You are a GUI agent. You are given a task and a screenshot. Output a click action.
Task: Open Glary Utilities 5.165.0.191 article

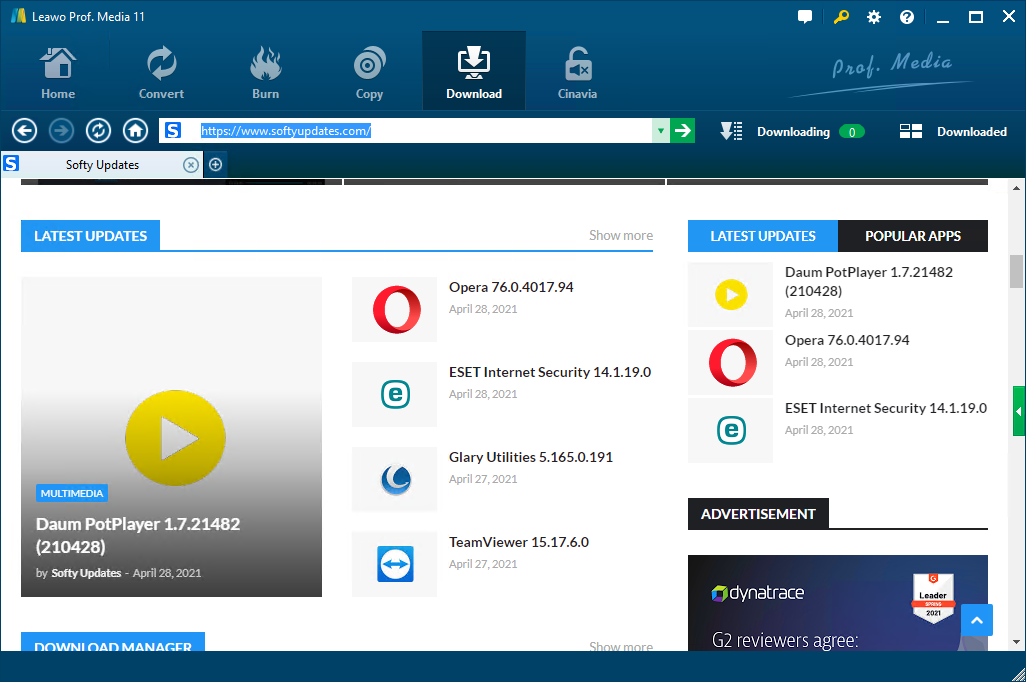point(531,457)
